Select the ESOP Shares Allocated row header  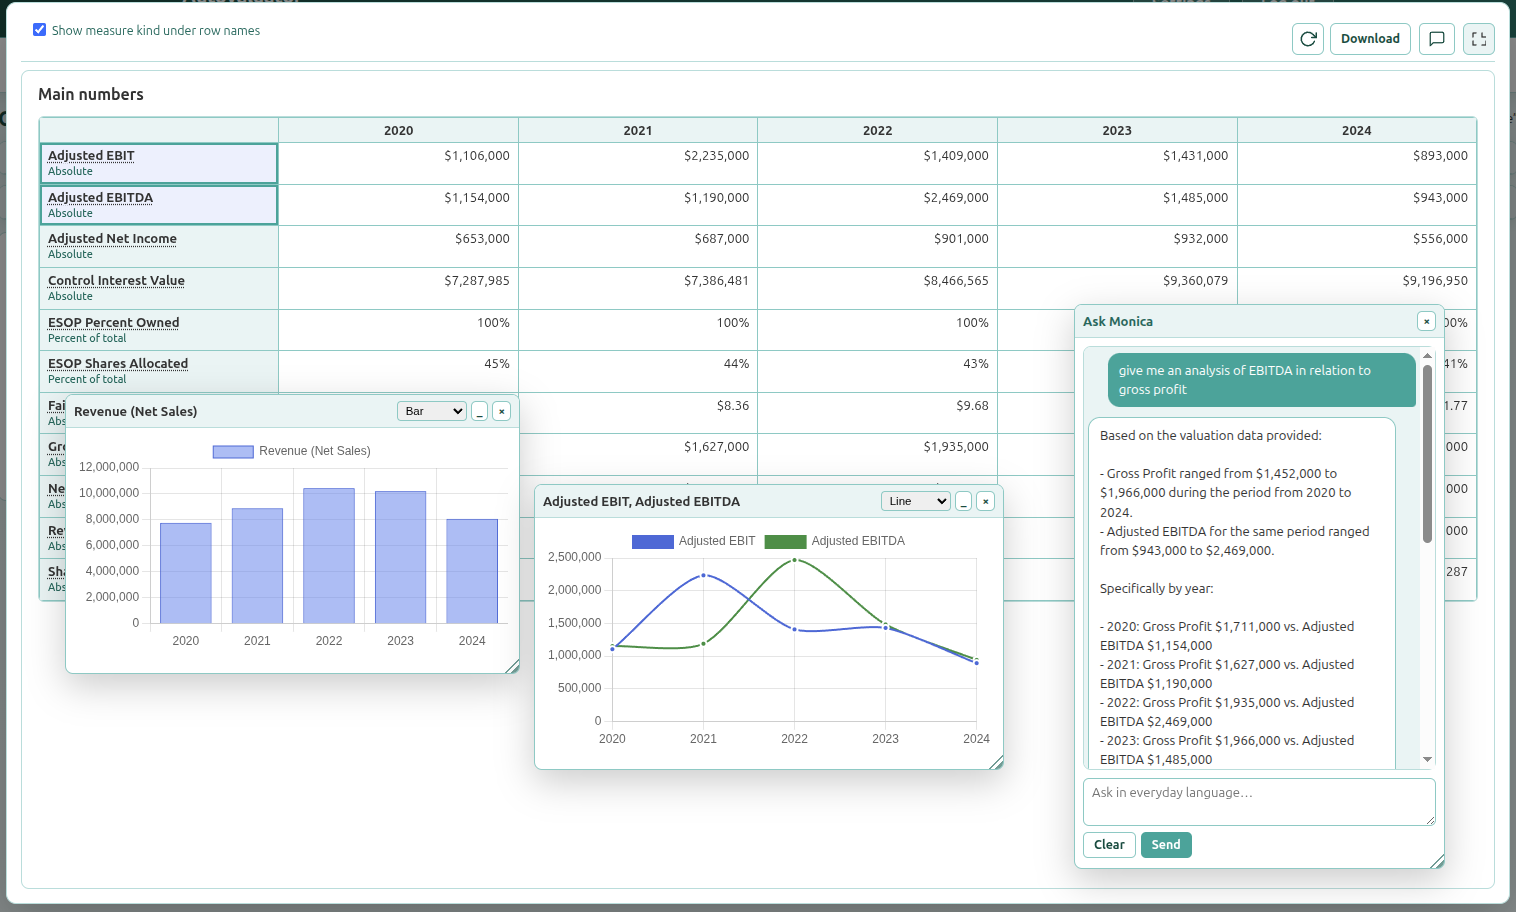(159, 371)
